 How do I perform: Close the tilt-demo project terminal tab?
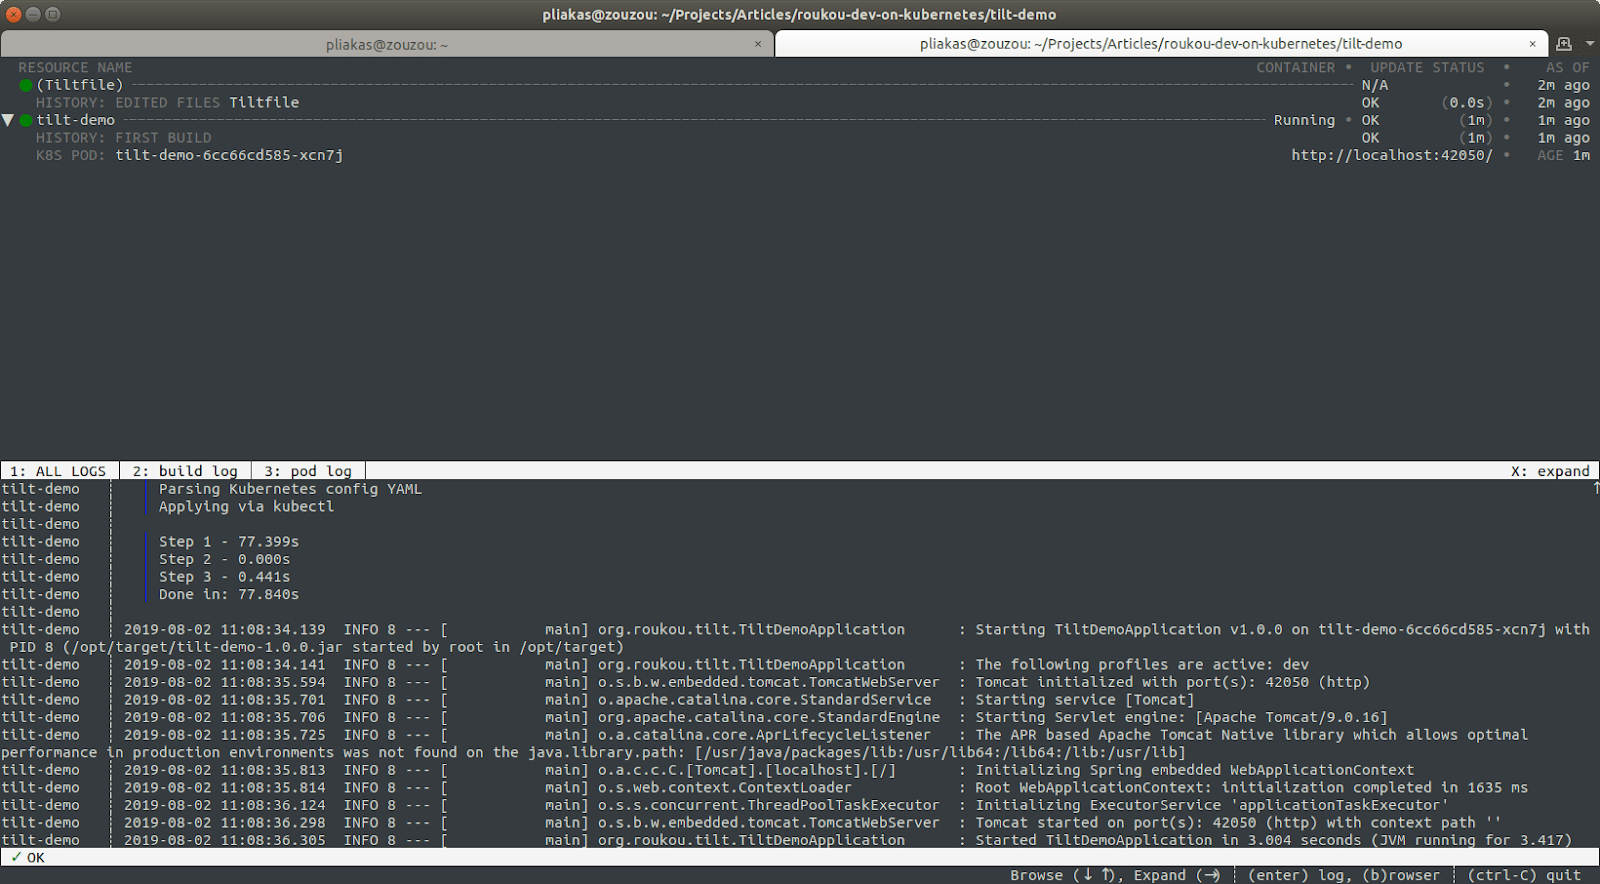(x=1532, y=44)
